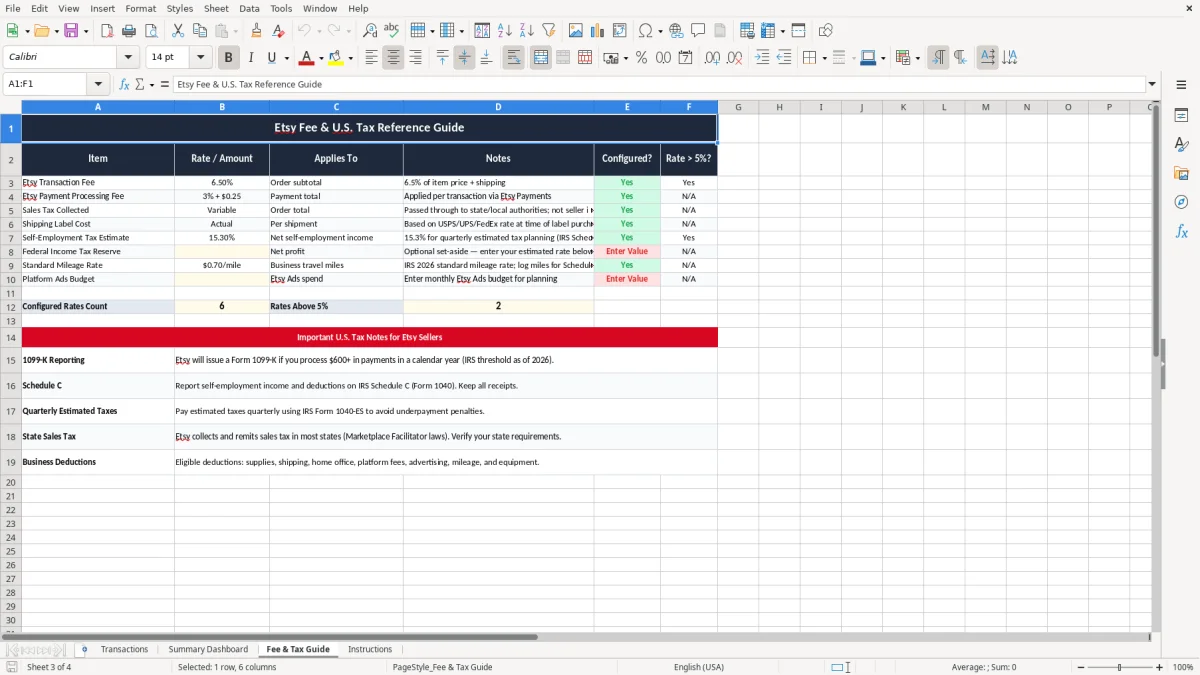Click the zoom slider handle
This screenshot has height=675, width=1200.
[1119, 667]
